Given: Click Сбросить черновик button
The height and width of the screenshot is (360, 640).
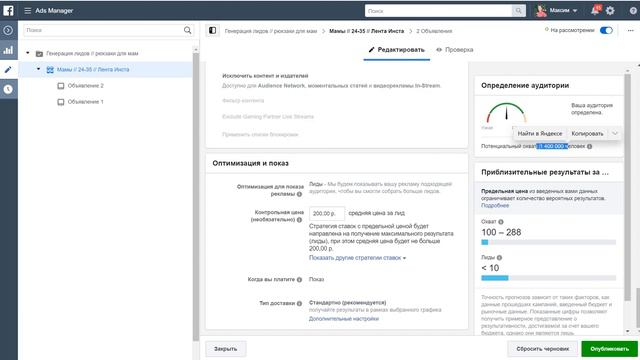Looking at the screenshot, I should 542,349.
